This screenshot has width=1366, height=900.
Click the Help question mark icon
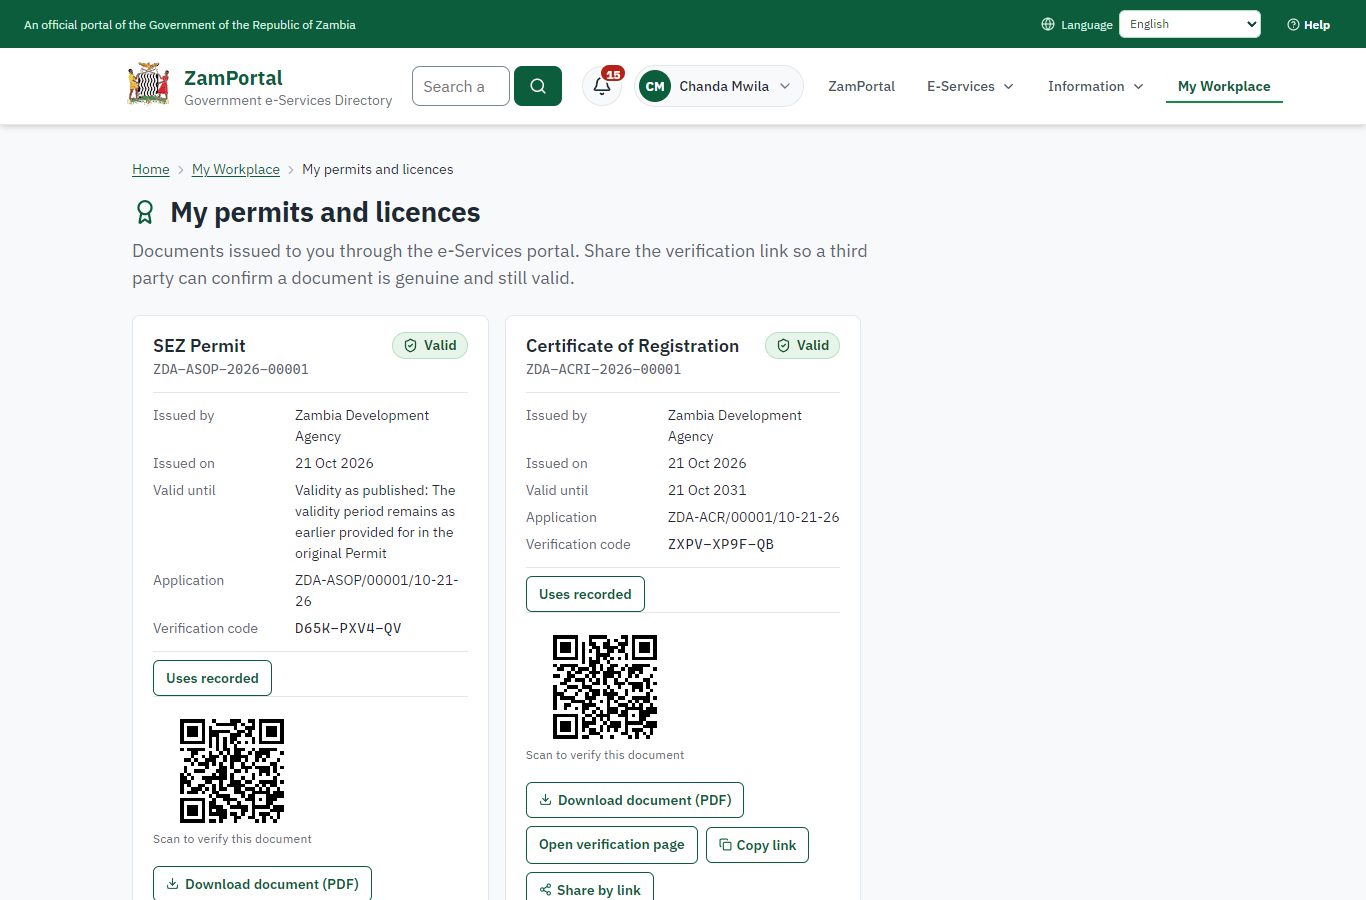(1293, 25)
